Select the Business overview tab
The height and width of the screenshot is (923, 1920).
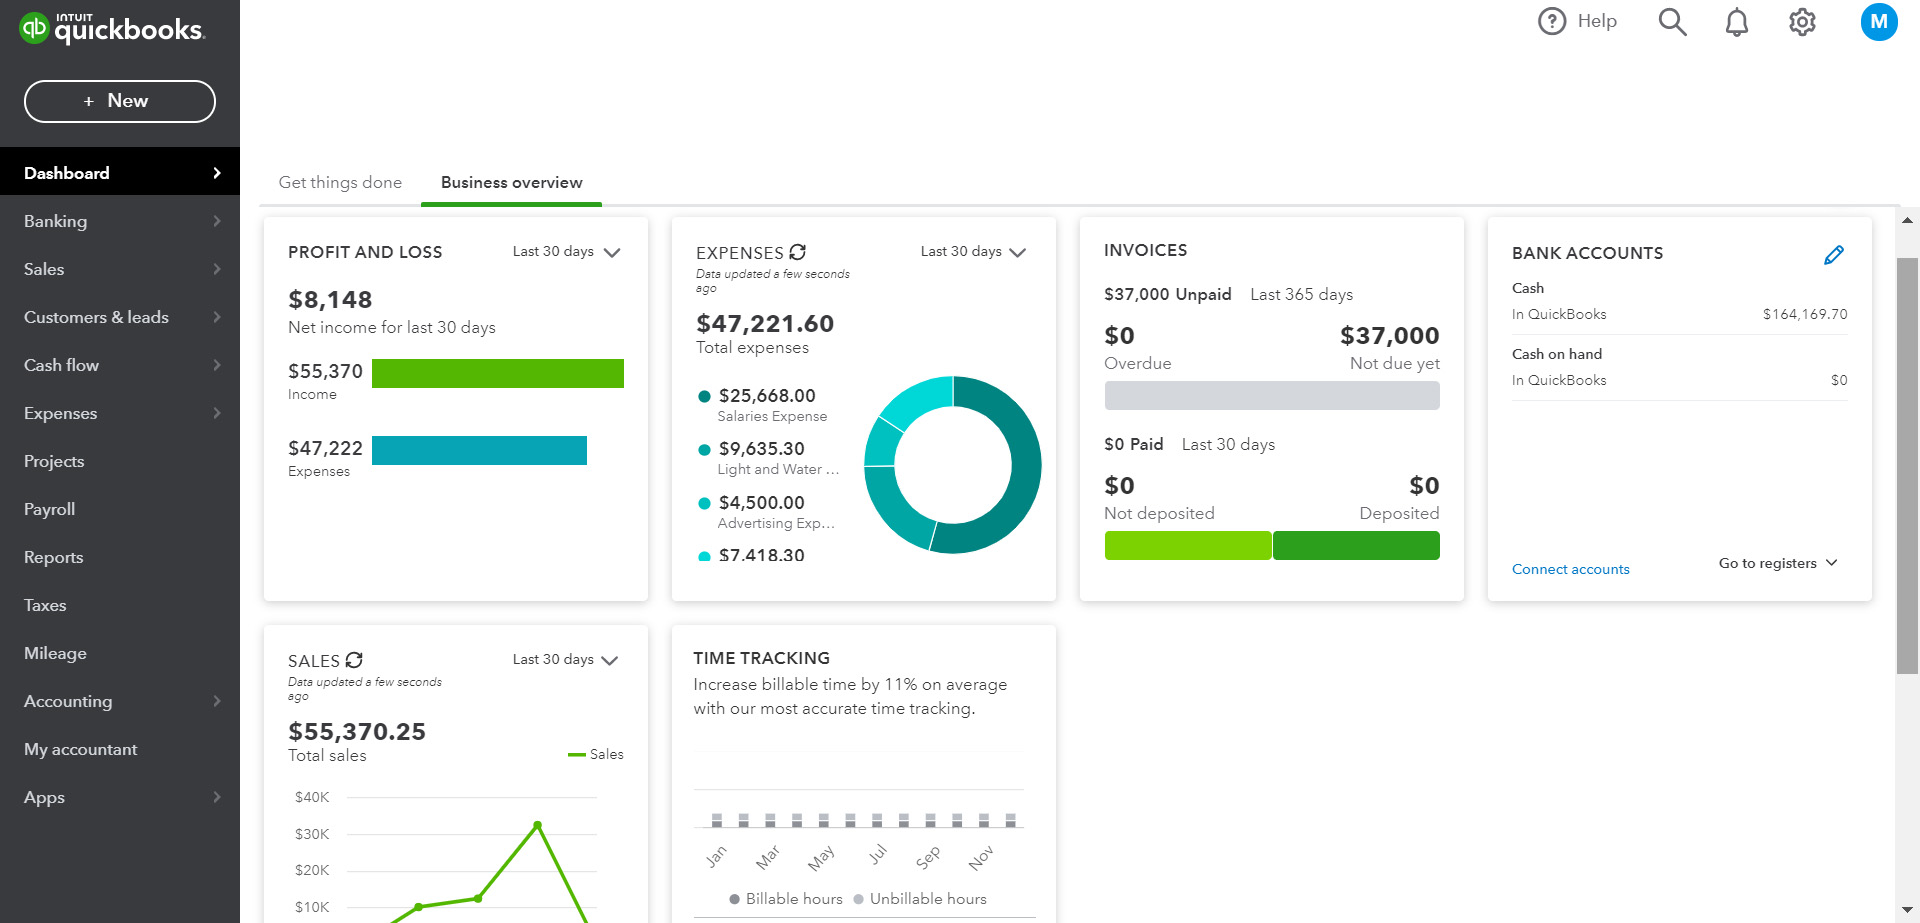pyautogui.click(x=511, y=182)
